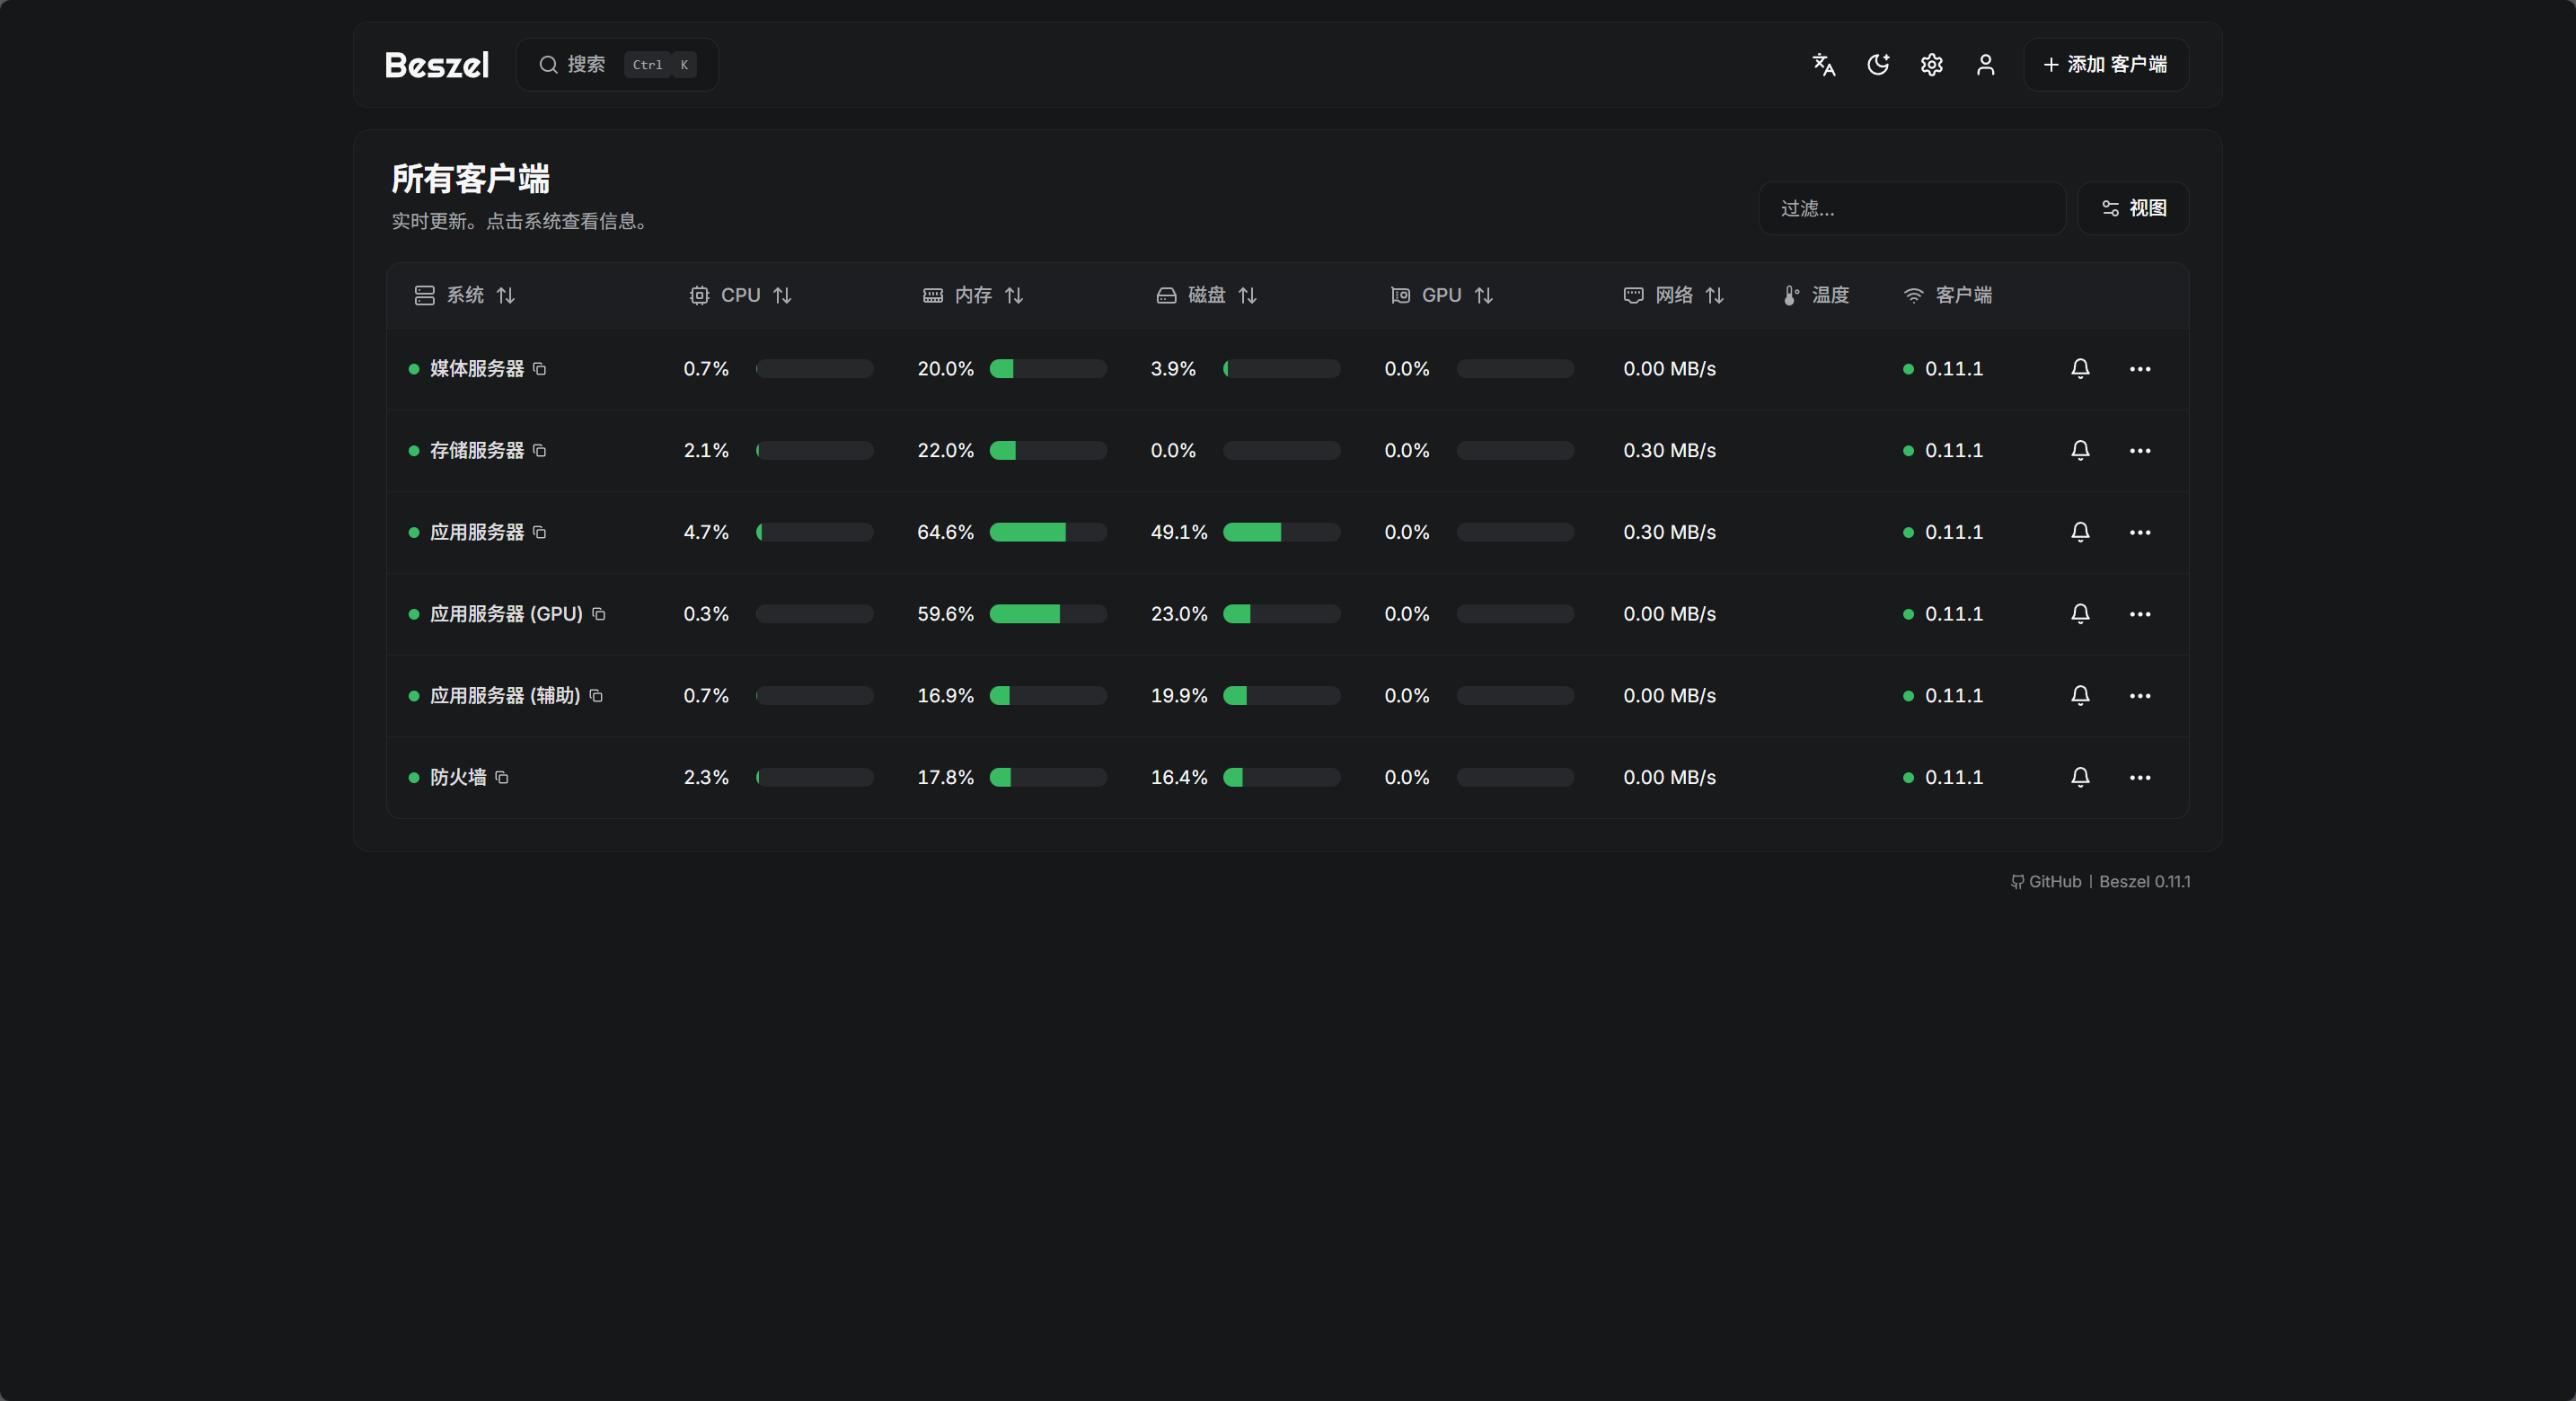Click 存储服务器 network value 0.30 MB/s

tap(1669, 451)
